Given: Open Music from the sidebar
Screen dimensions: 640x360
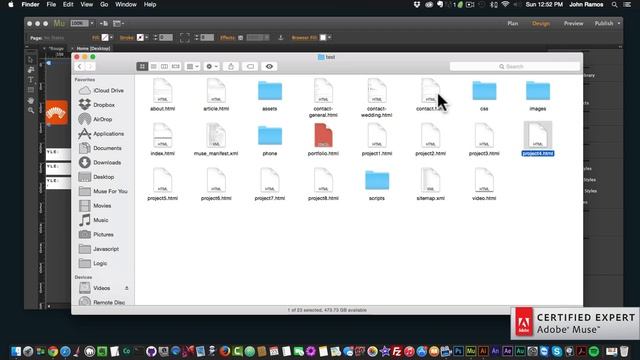Looking at the screenshot, I should click(x=102, y=220).
